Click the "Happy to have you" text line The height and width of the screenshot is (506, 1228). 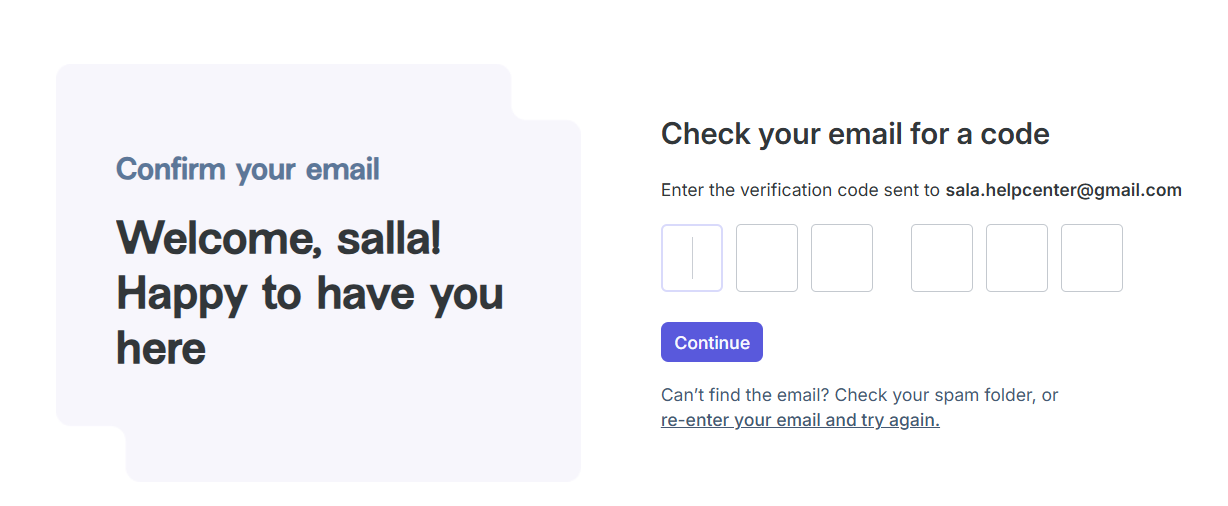[x=310, y=294]
